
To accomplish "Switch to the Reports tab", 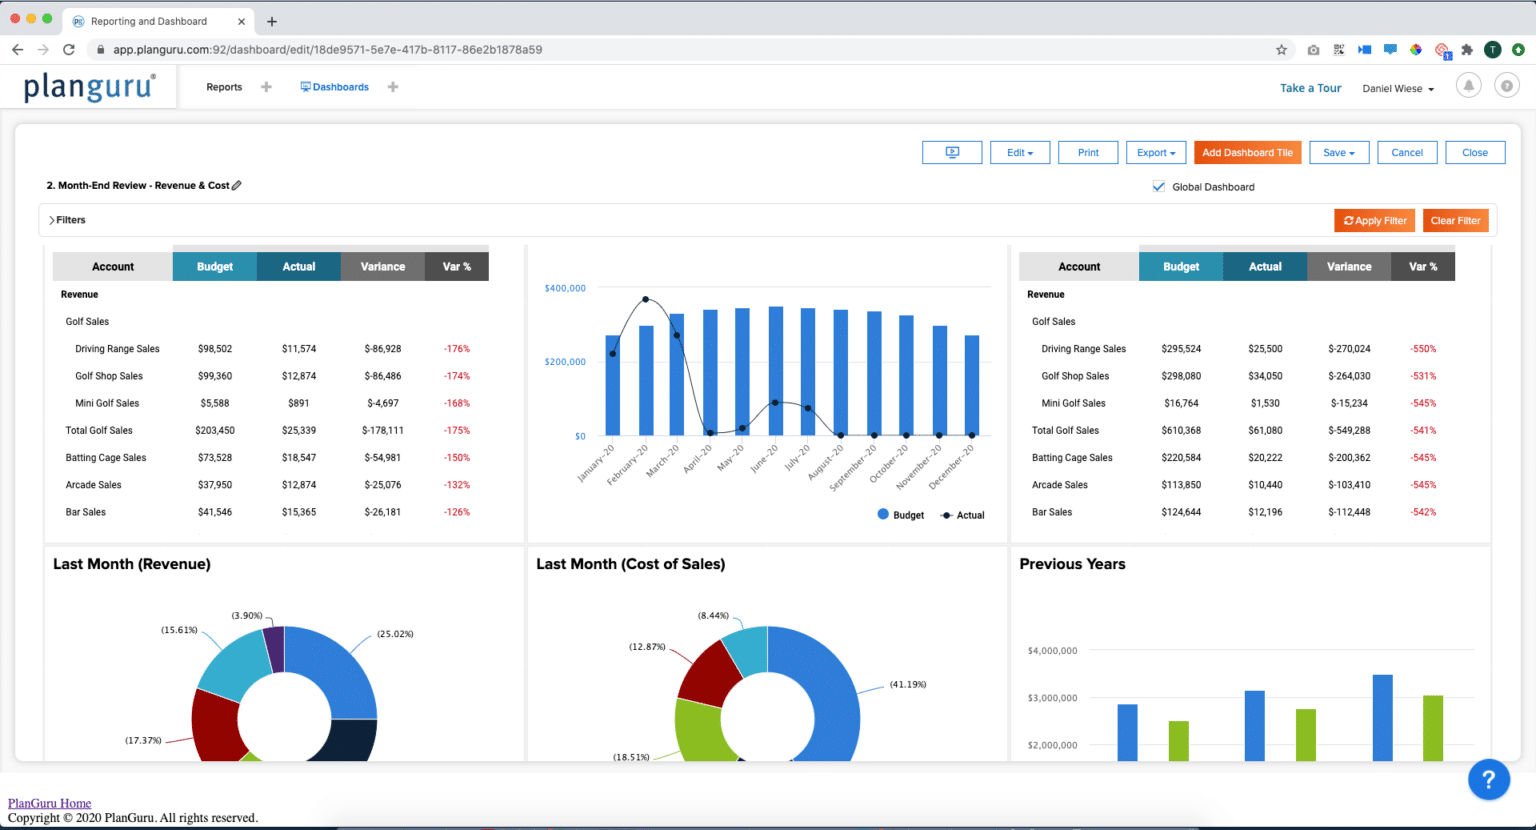I will pyautogui.click(x=224, y=87).
